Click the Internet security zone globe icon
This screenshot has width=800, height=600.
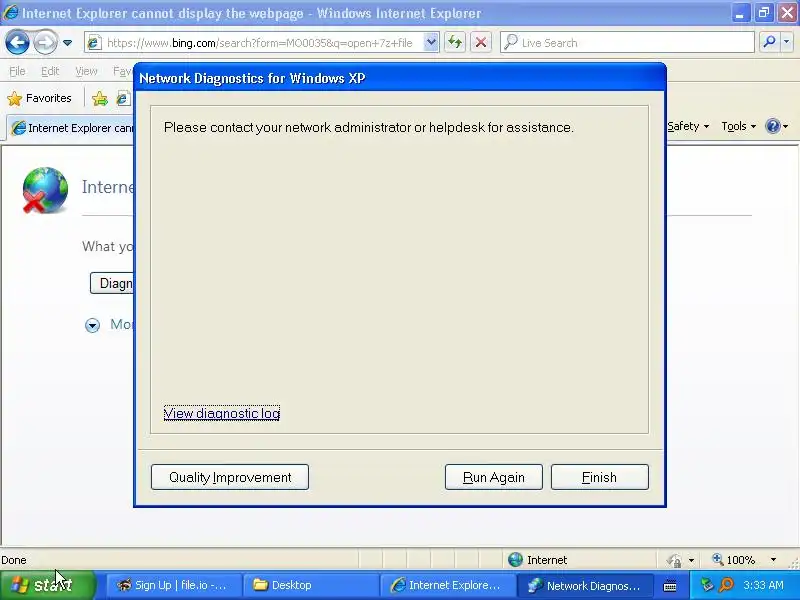pos(515,560)
